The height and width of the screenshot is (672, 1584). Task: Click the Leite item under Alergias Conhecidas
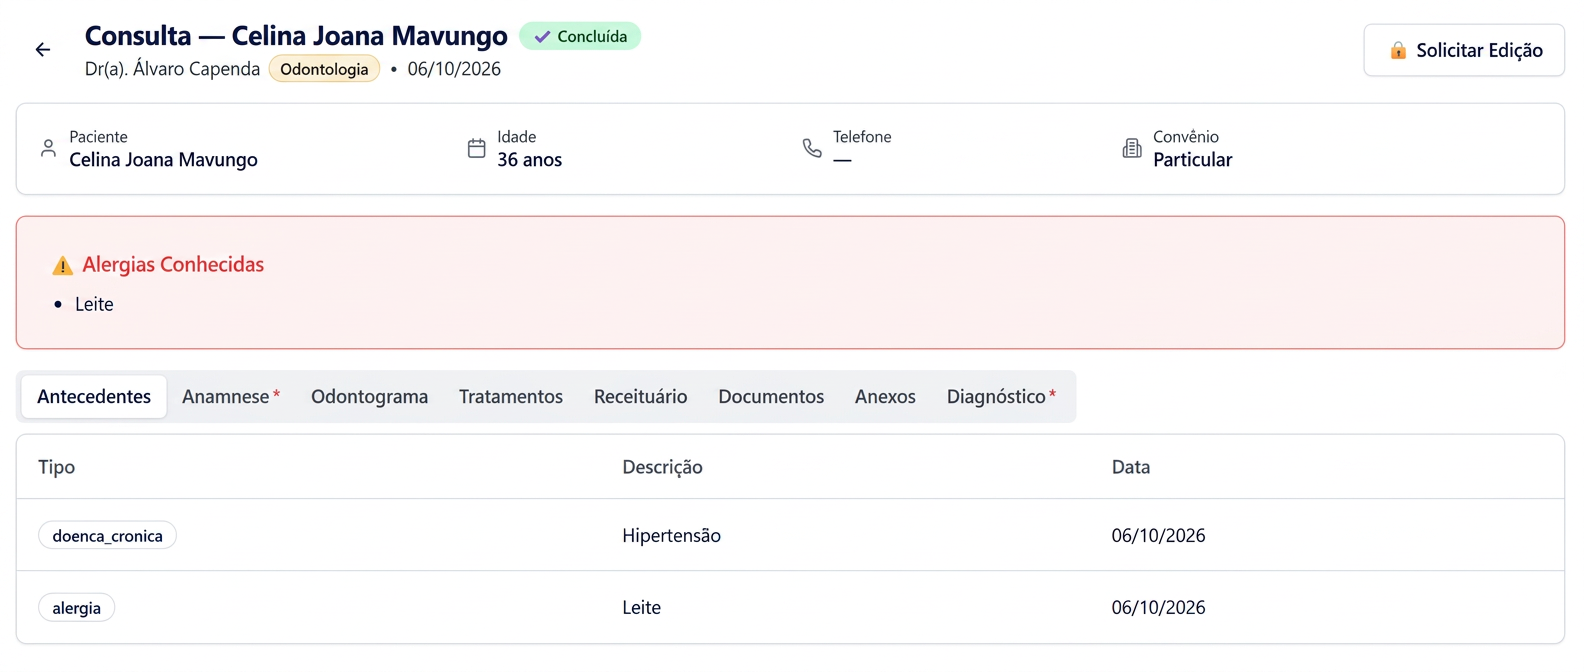pyautogui.click(x=94, y=304)
